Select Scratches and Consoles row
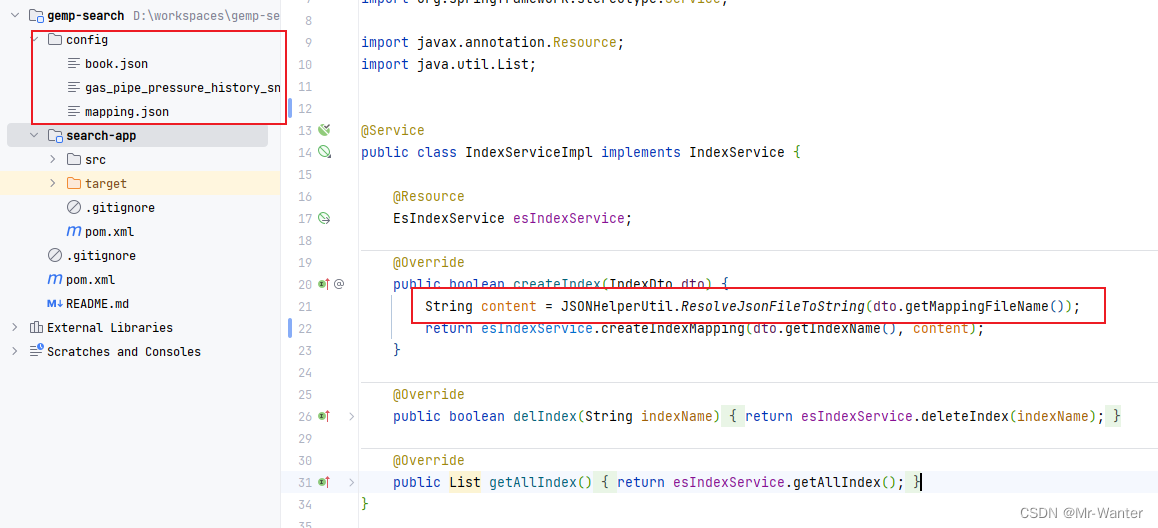 123,352
